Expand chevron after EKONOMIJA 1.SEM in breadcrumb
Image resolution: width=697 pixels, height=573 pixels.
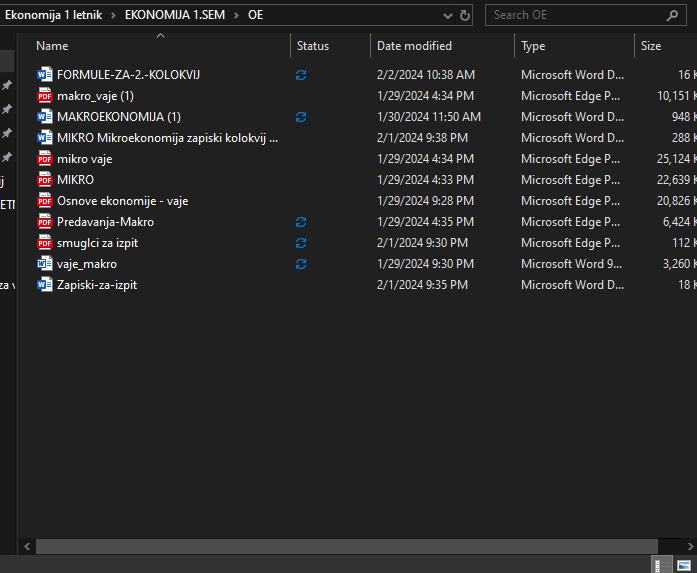pyautogui.click(x=238, y=15)
